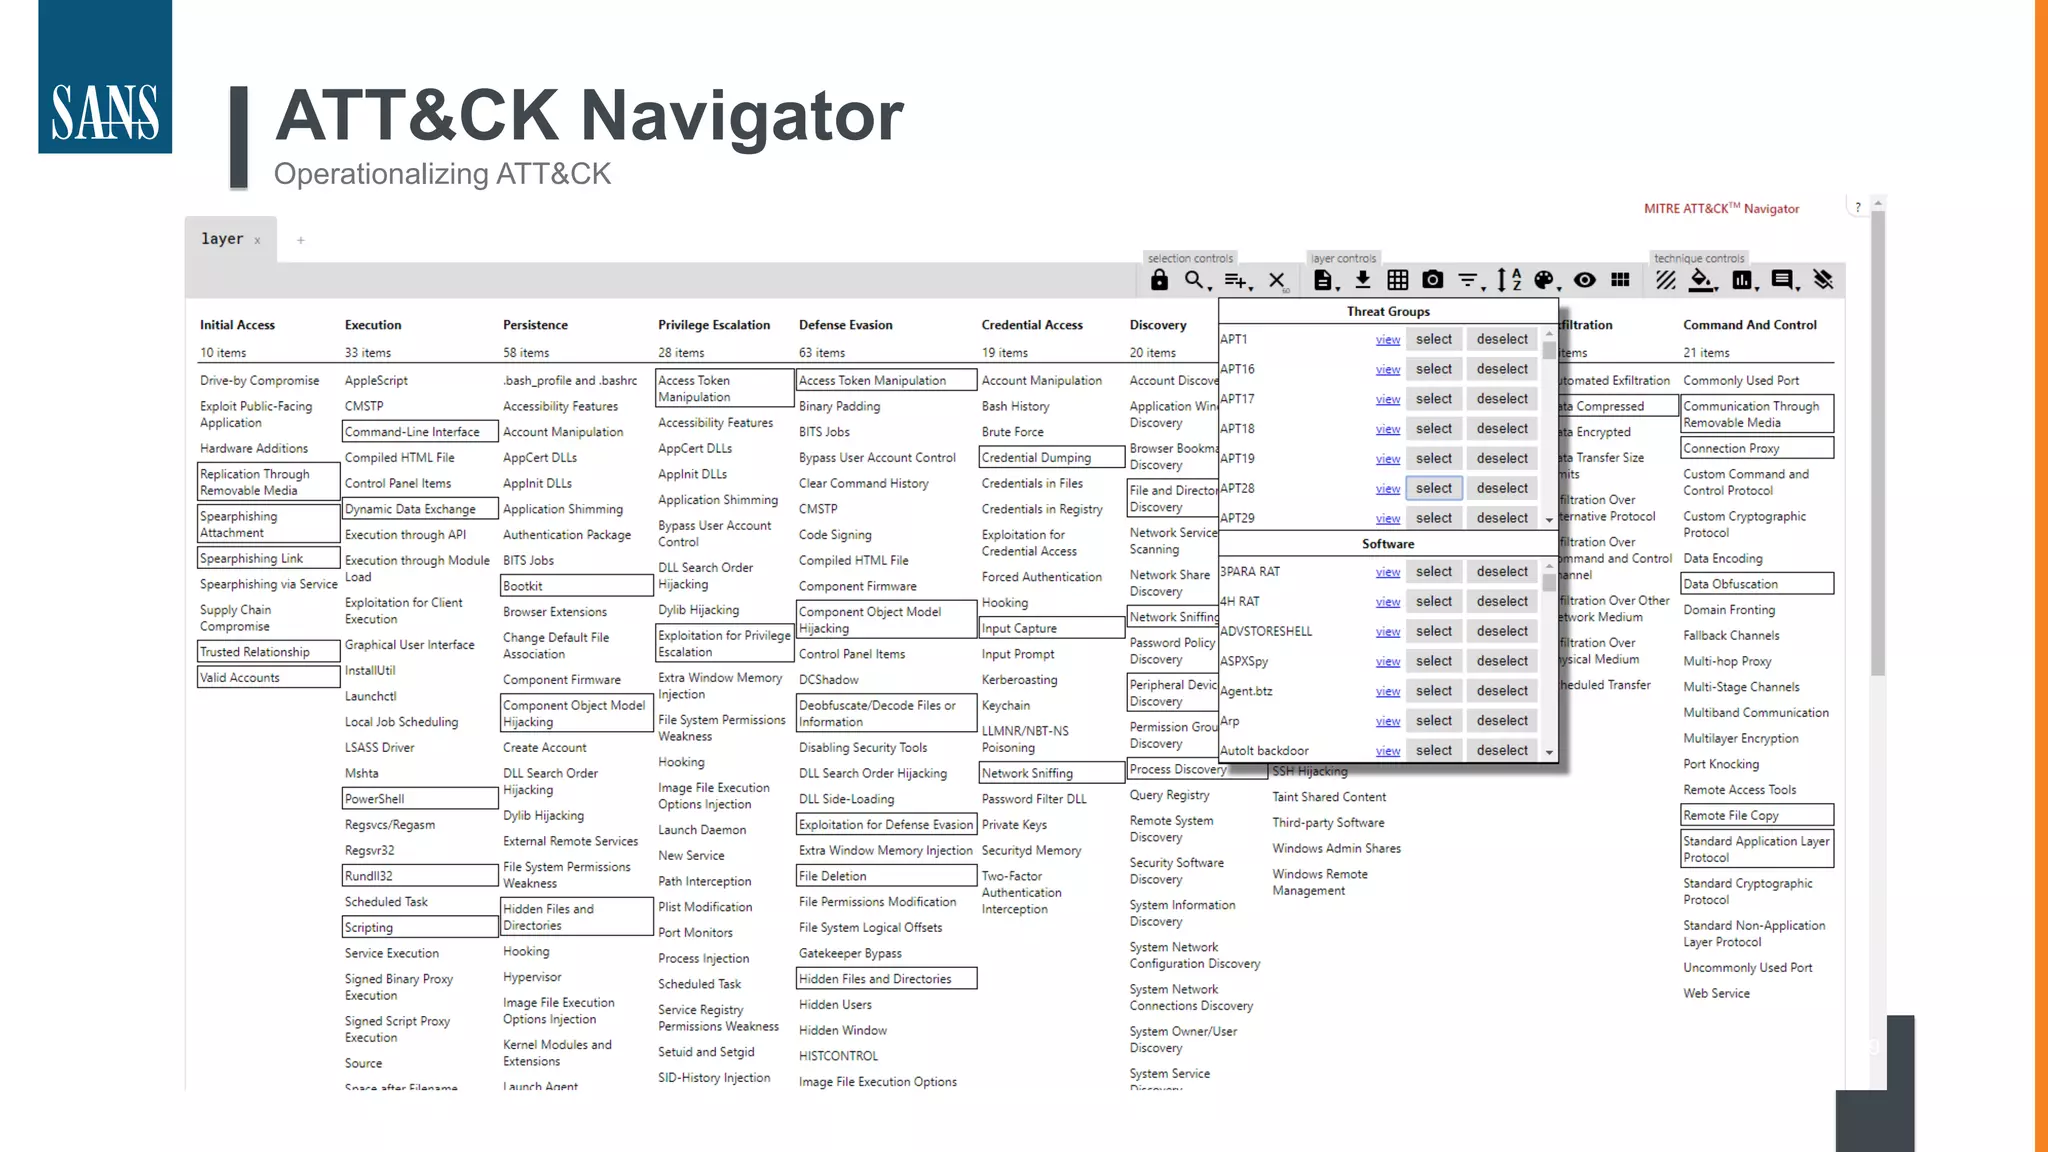
Task: Download the layer as JSON
Action: pyautogui.click(x=1363, y=280)
